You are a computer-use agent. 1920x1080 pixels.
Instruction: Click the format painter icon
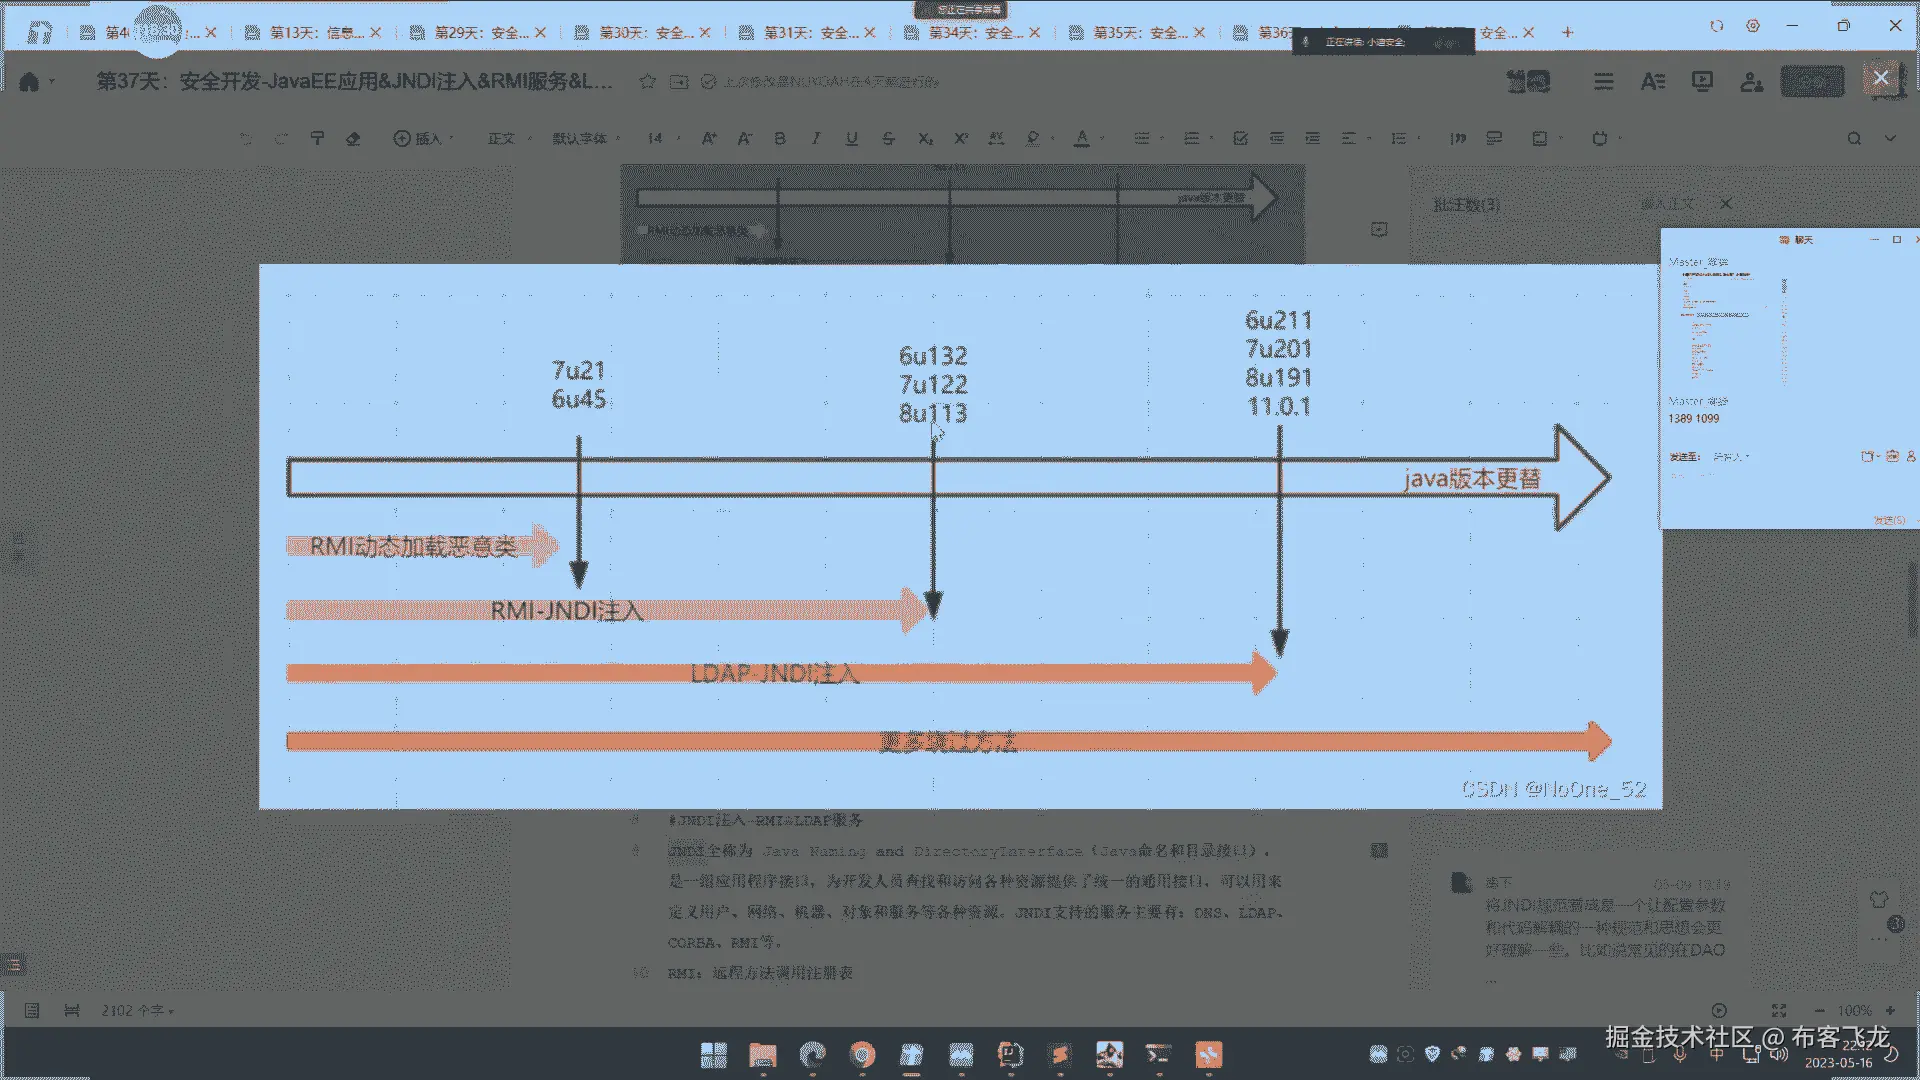(x=317, y=139)
